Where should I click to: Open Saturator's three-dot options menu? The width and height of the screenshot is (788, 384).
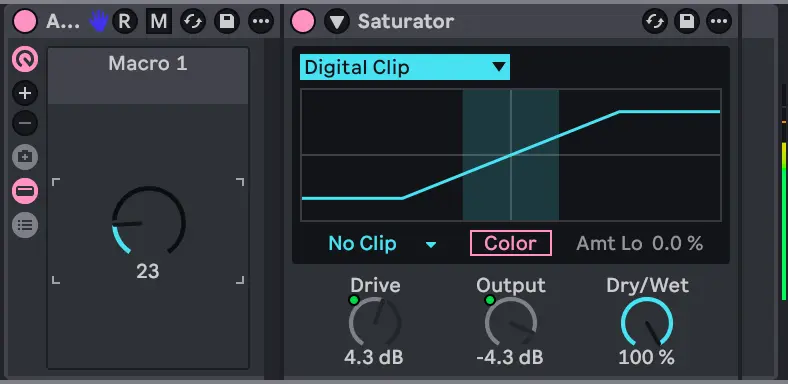tap(719, 22)
